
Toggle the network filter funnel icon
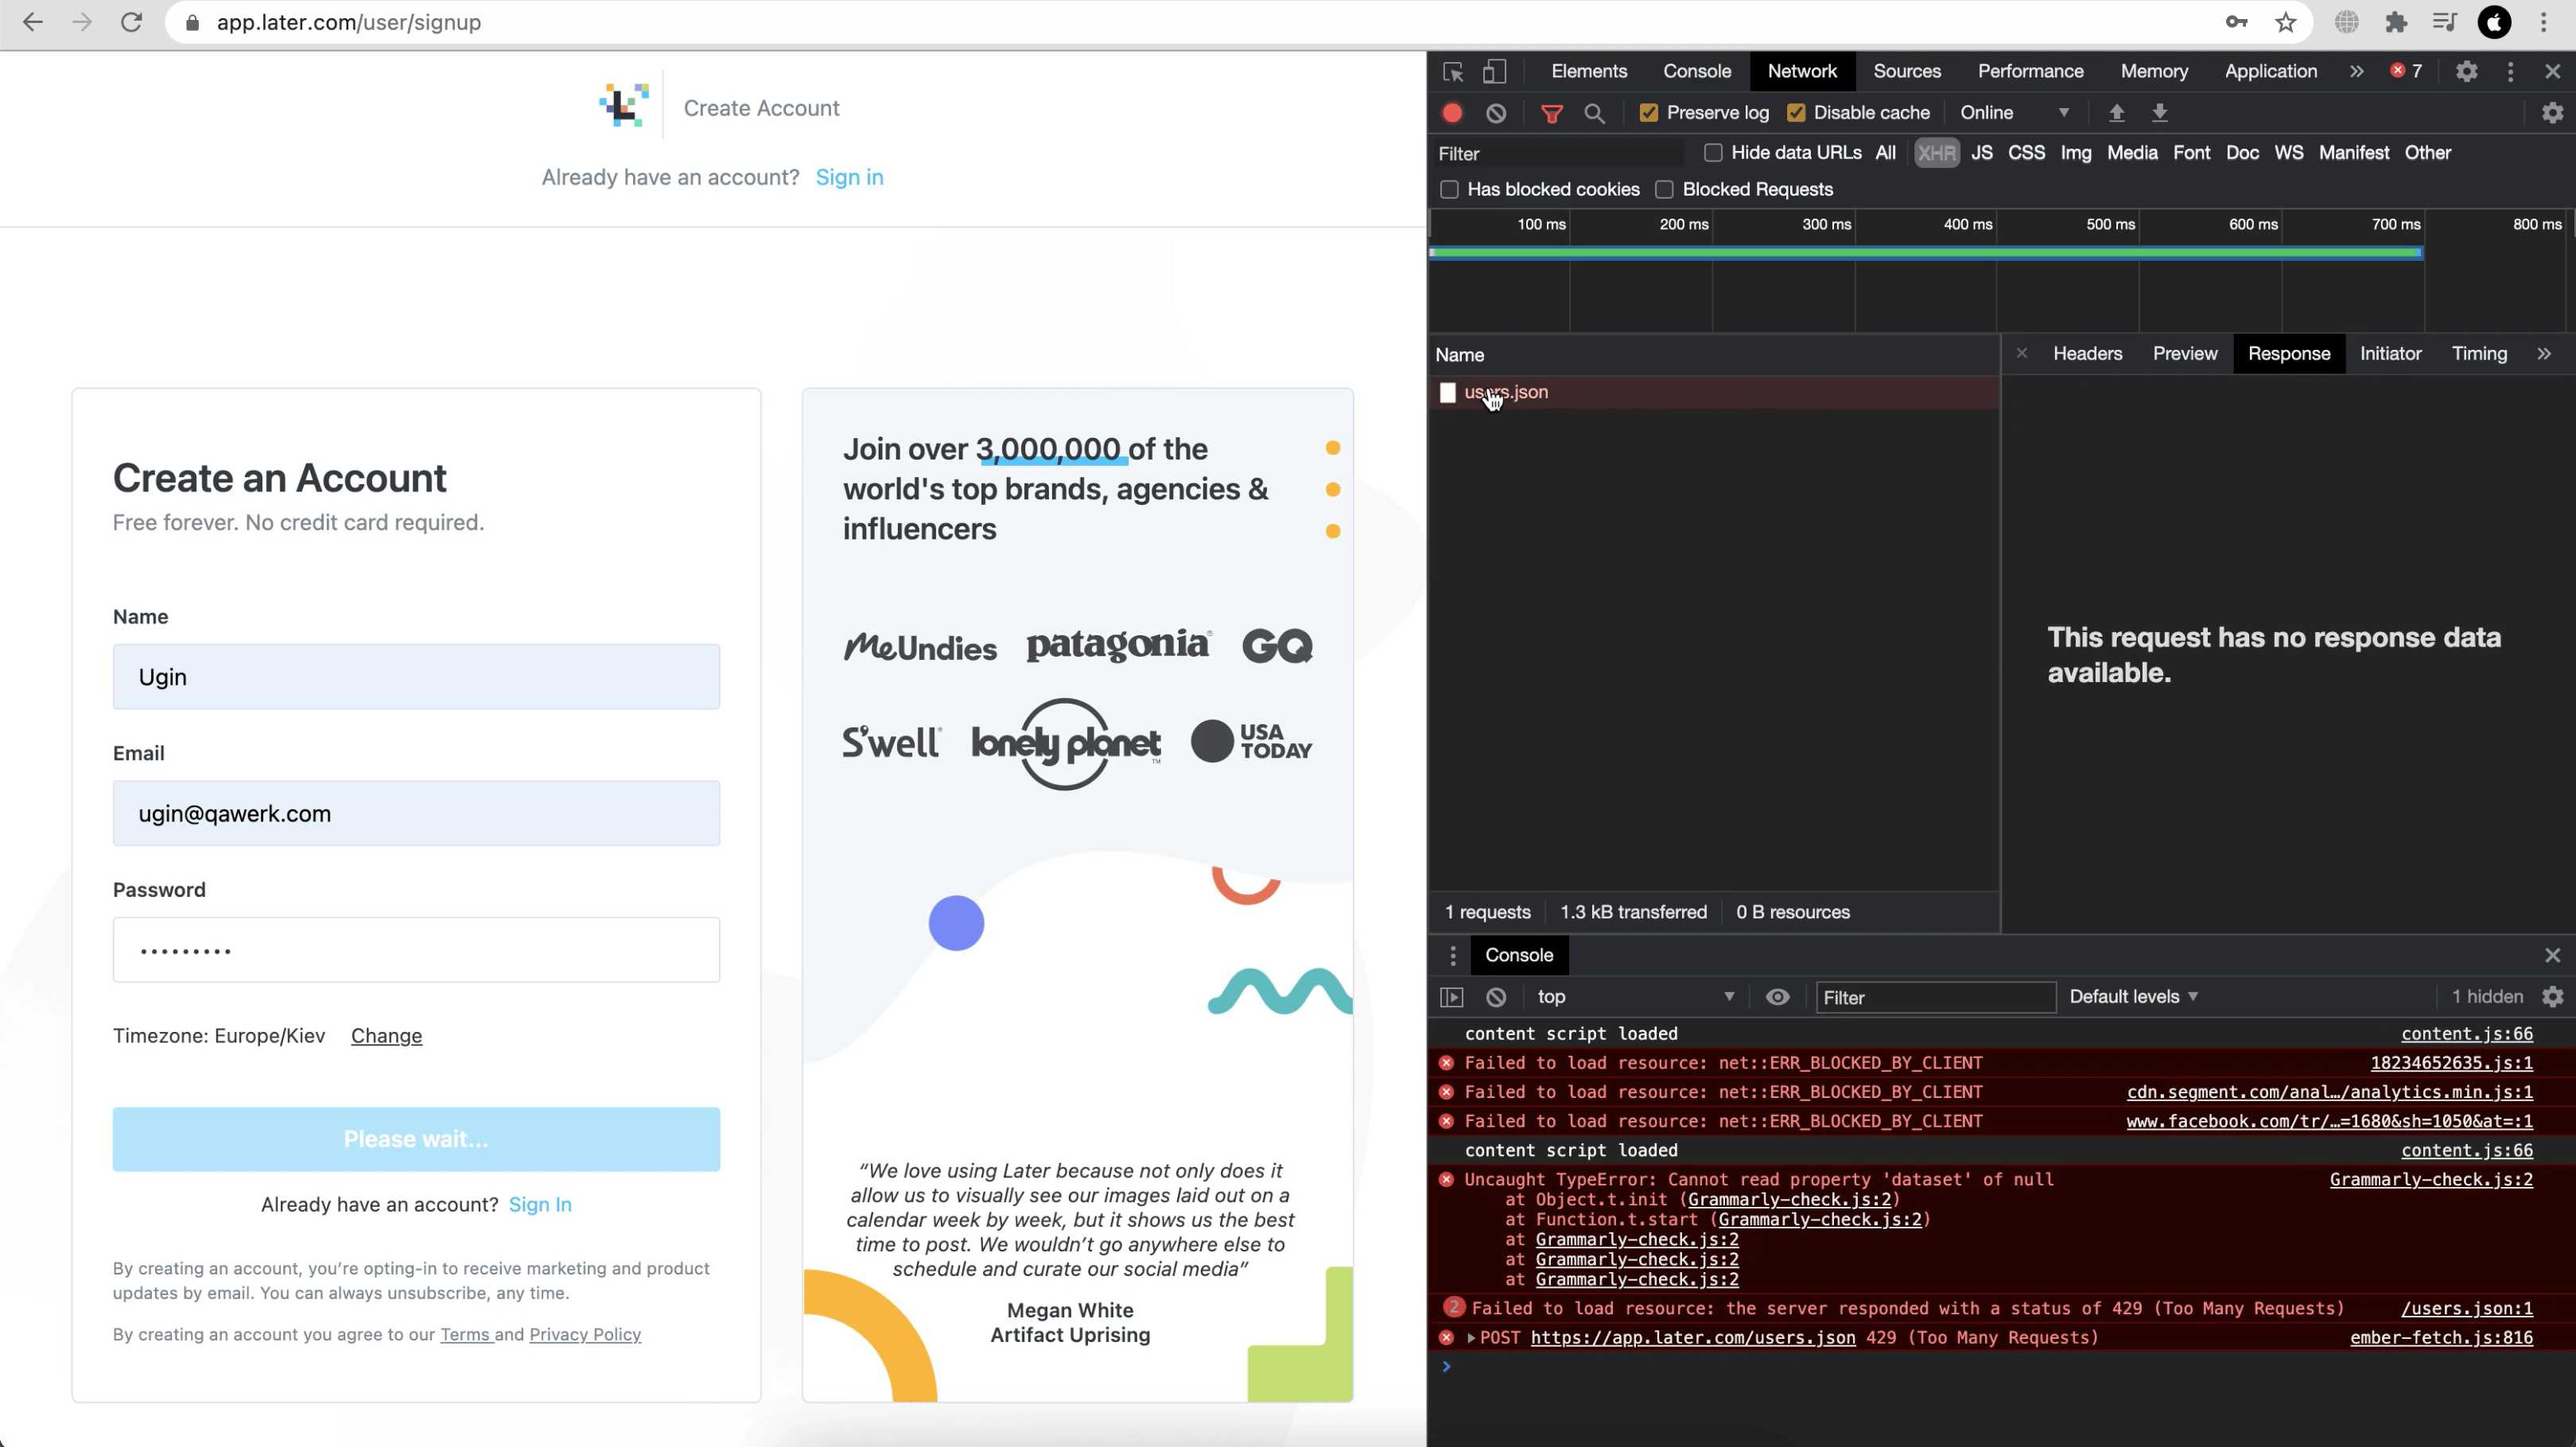coord(1551,113)
